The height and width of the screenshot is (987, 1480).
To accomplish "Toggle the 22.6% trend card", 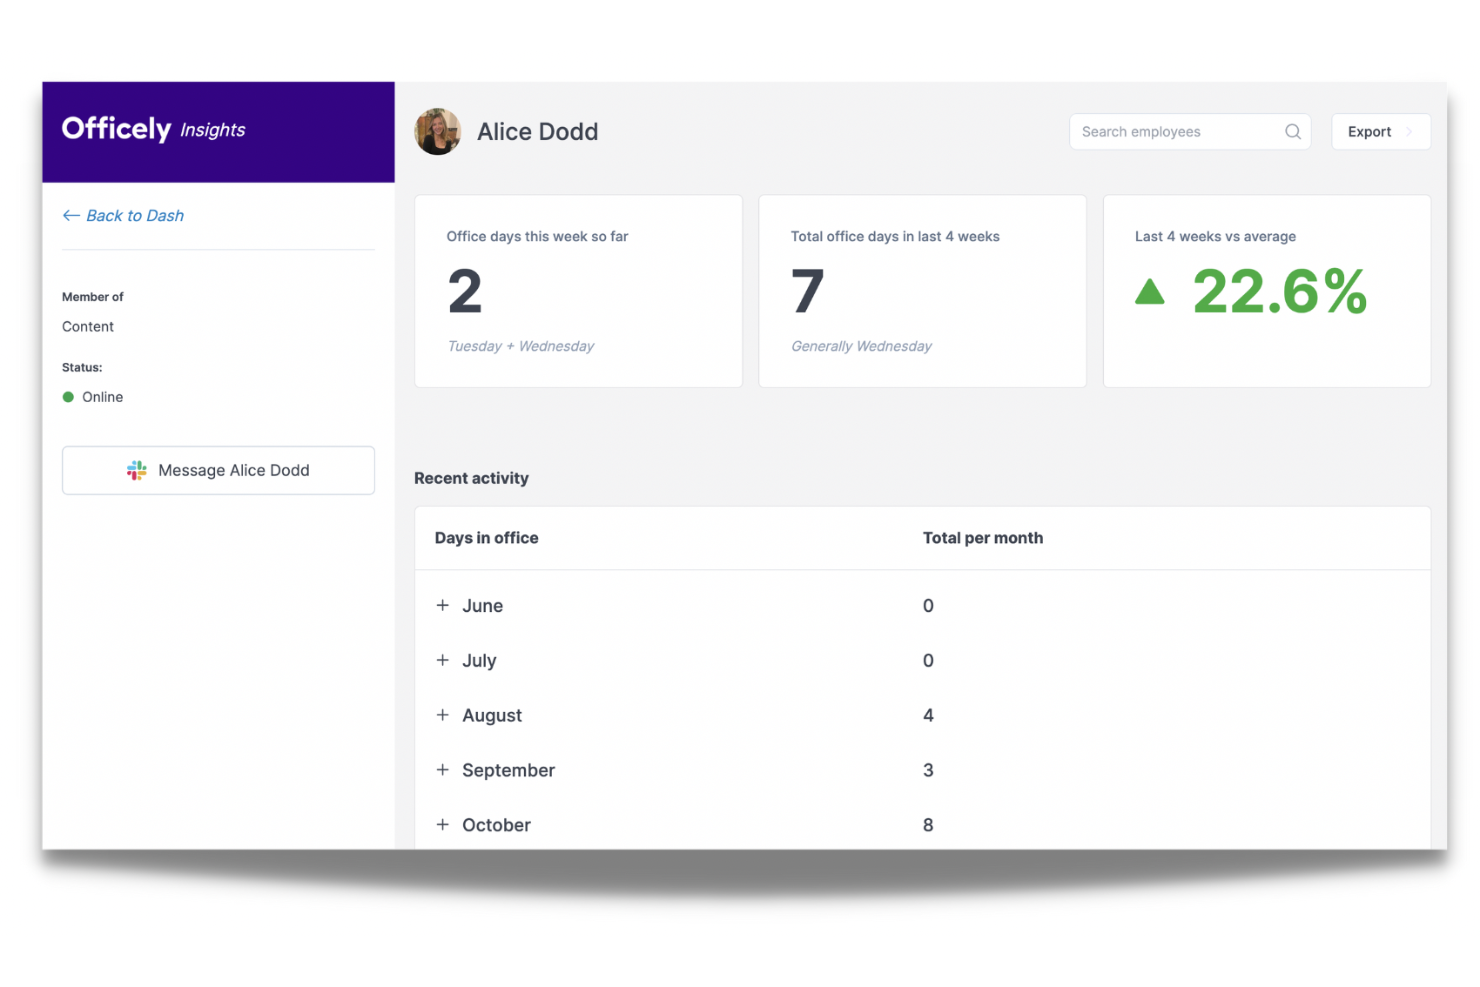I will [1266, 290].
